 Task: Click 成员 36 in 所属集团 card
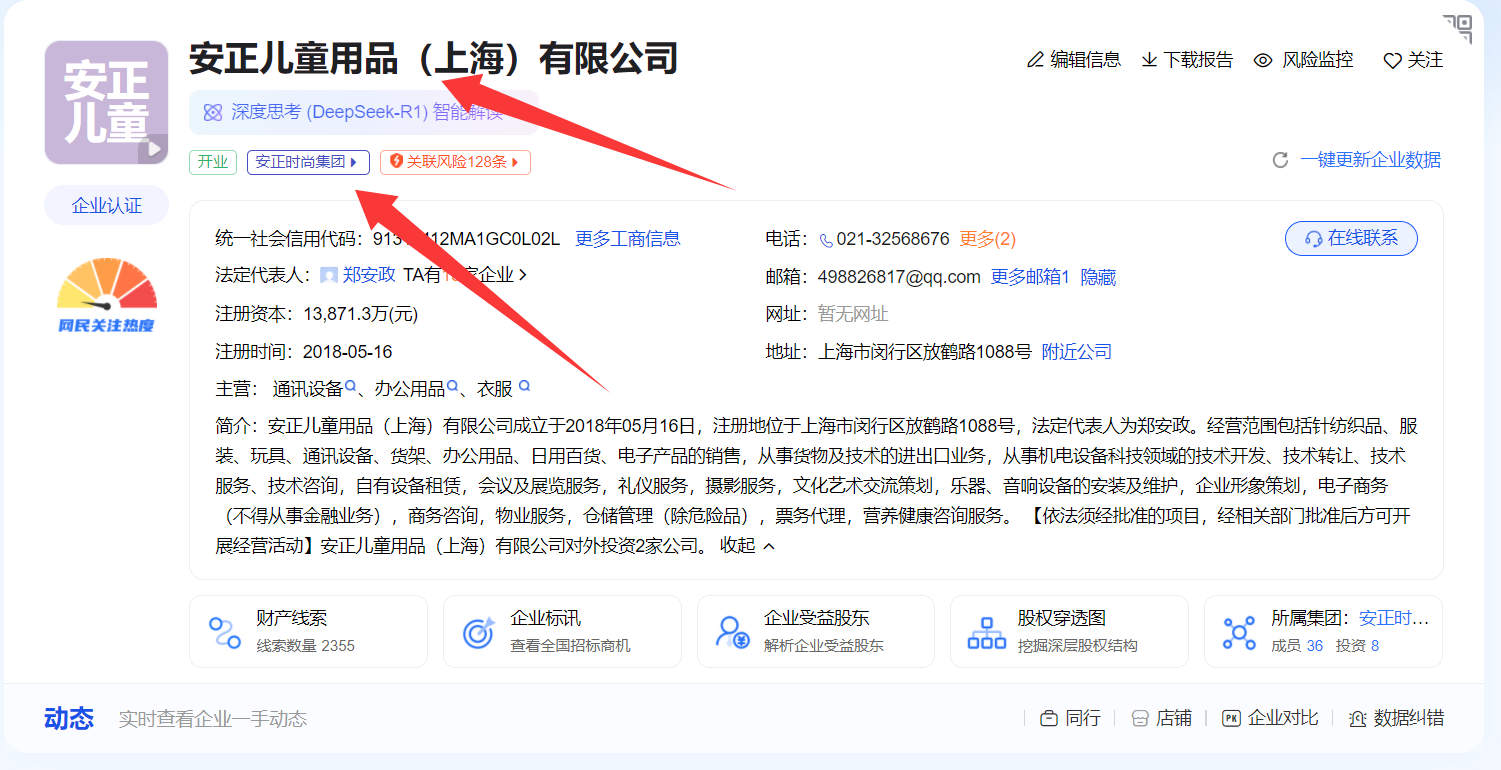pos(1297,646)
